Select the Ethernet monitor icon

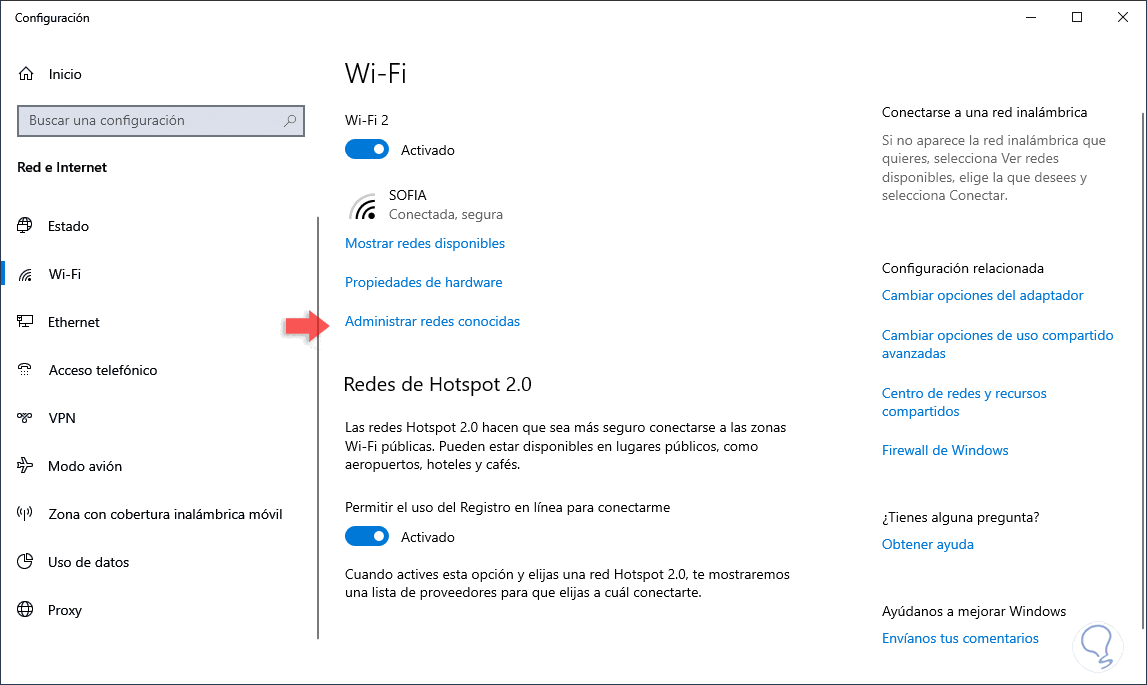pyautogui.click(x=25, y=322)
